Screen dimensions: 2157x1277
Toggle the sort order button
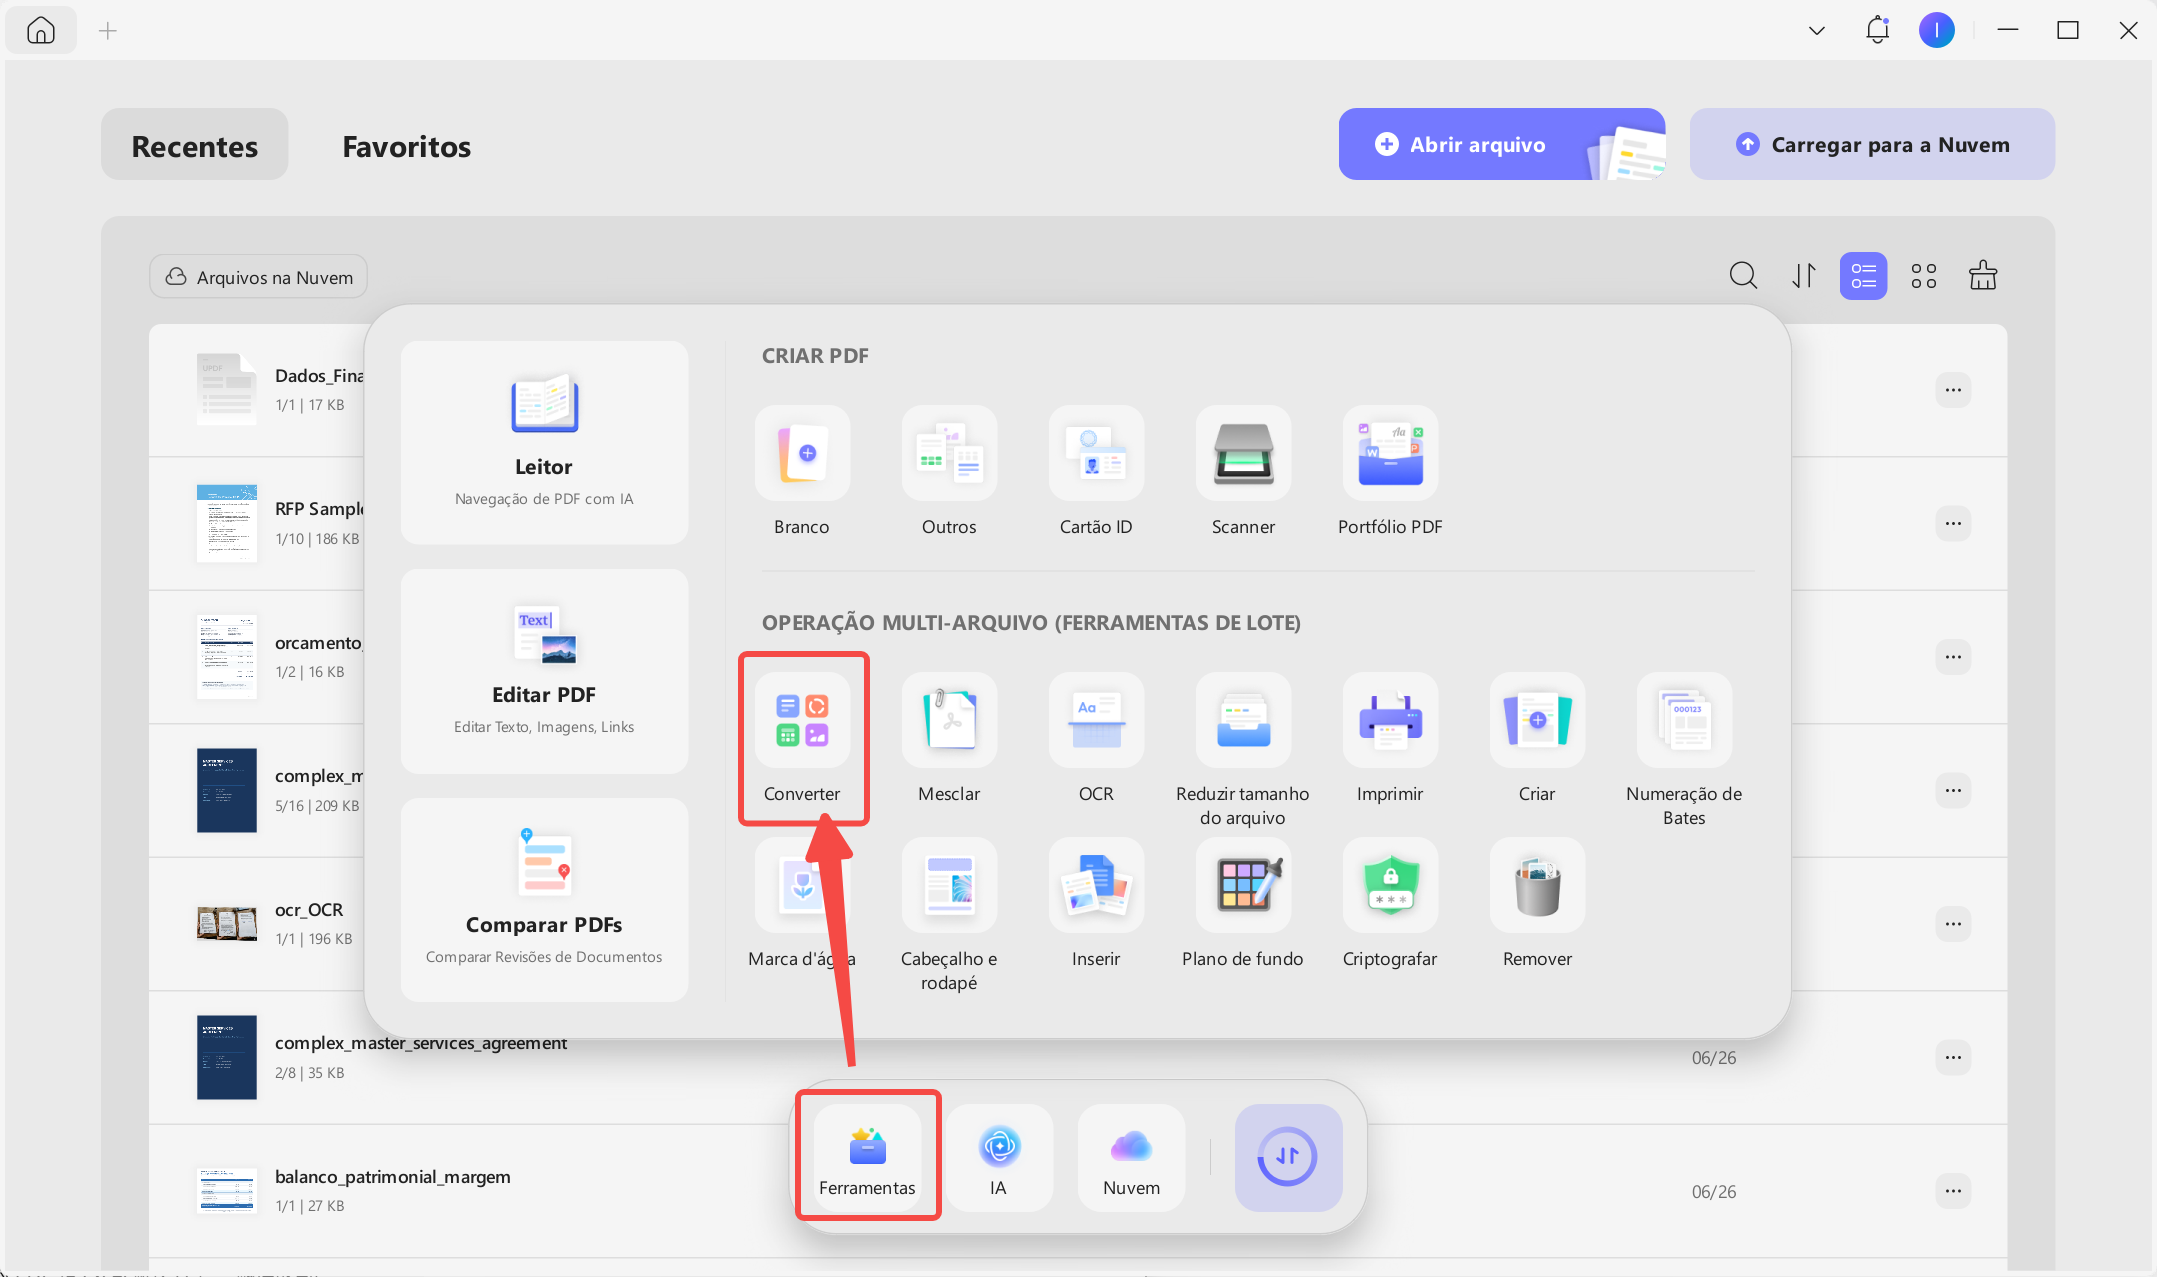[x=1803, y=276]
